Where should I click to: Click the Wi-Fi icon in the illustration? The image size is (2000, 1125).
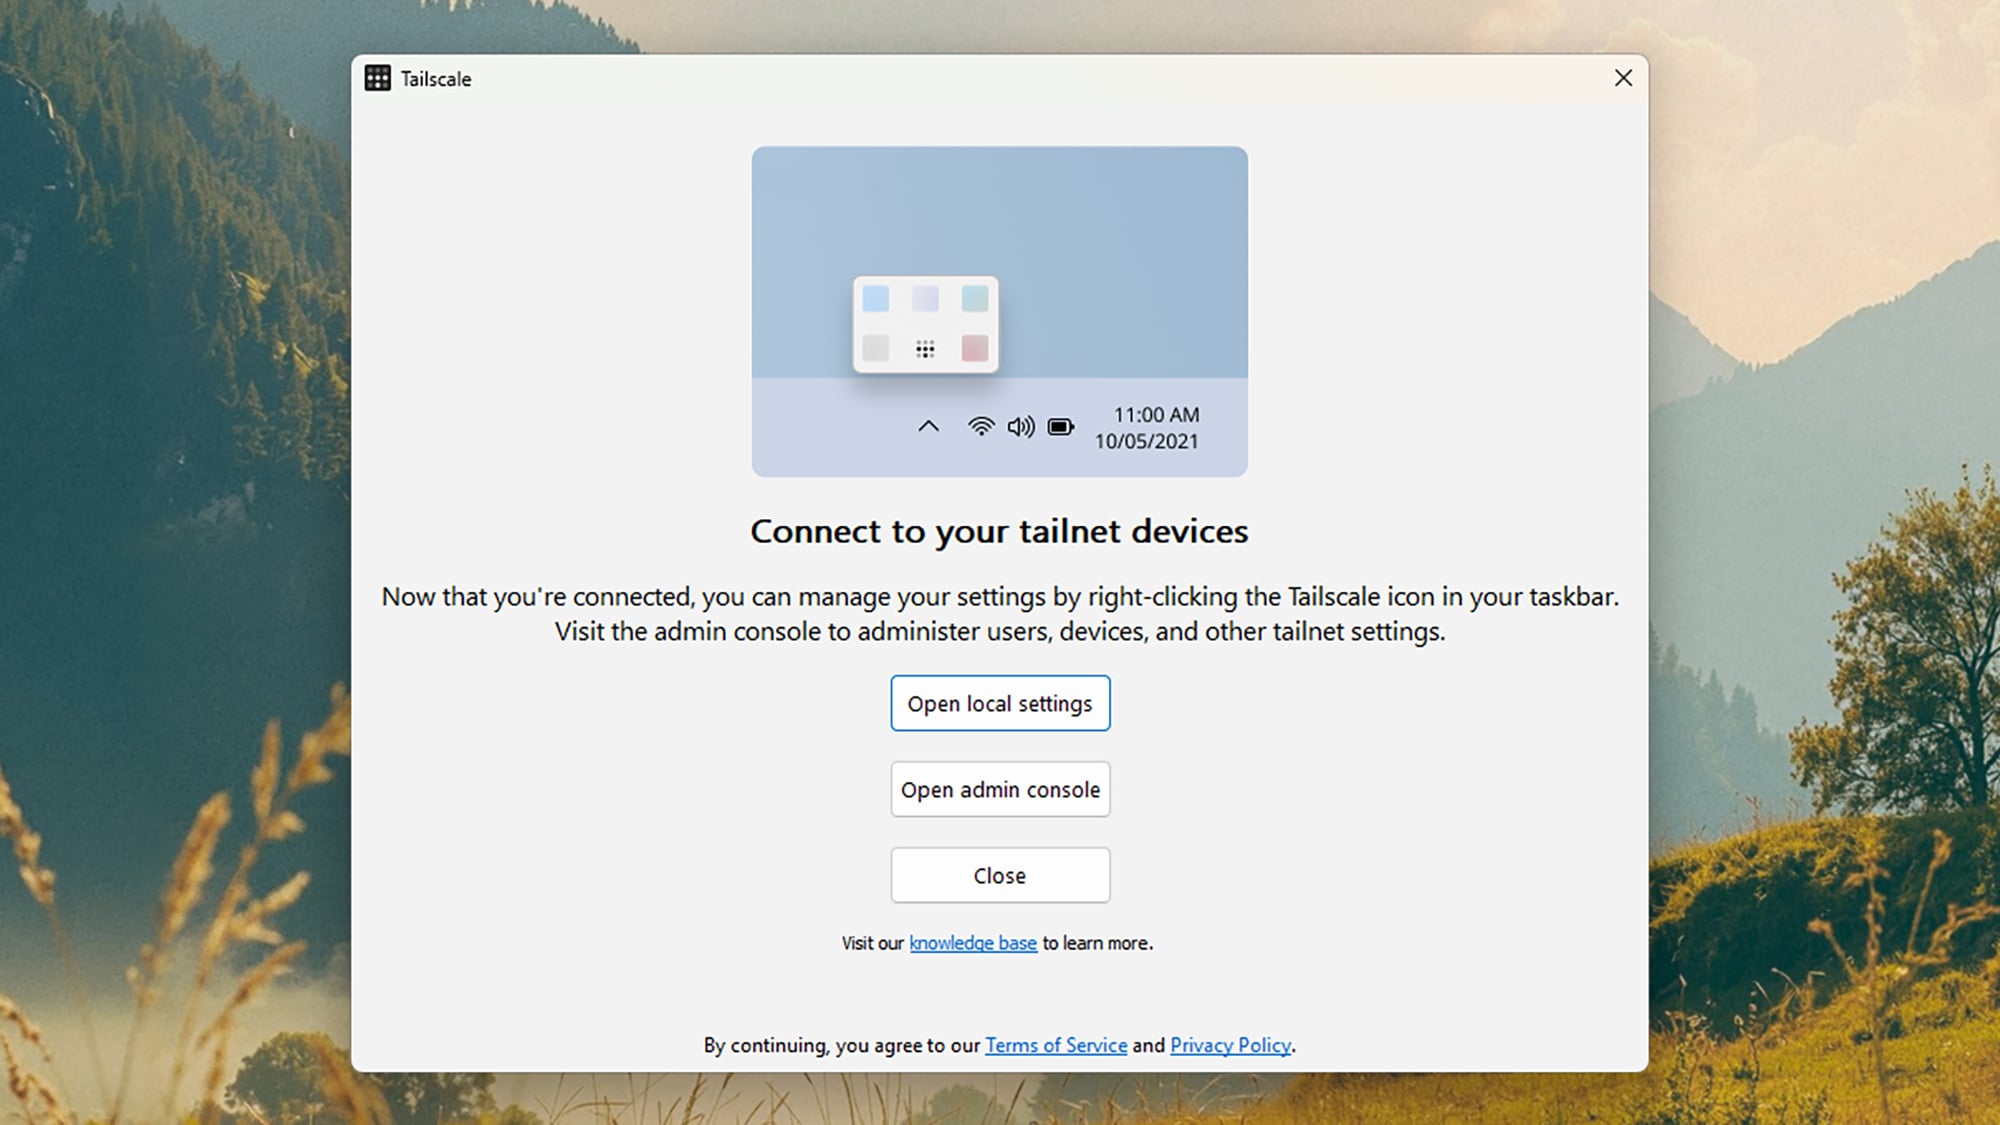[981, 427]
